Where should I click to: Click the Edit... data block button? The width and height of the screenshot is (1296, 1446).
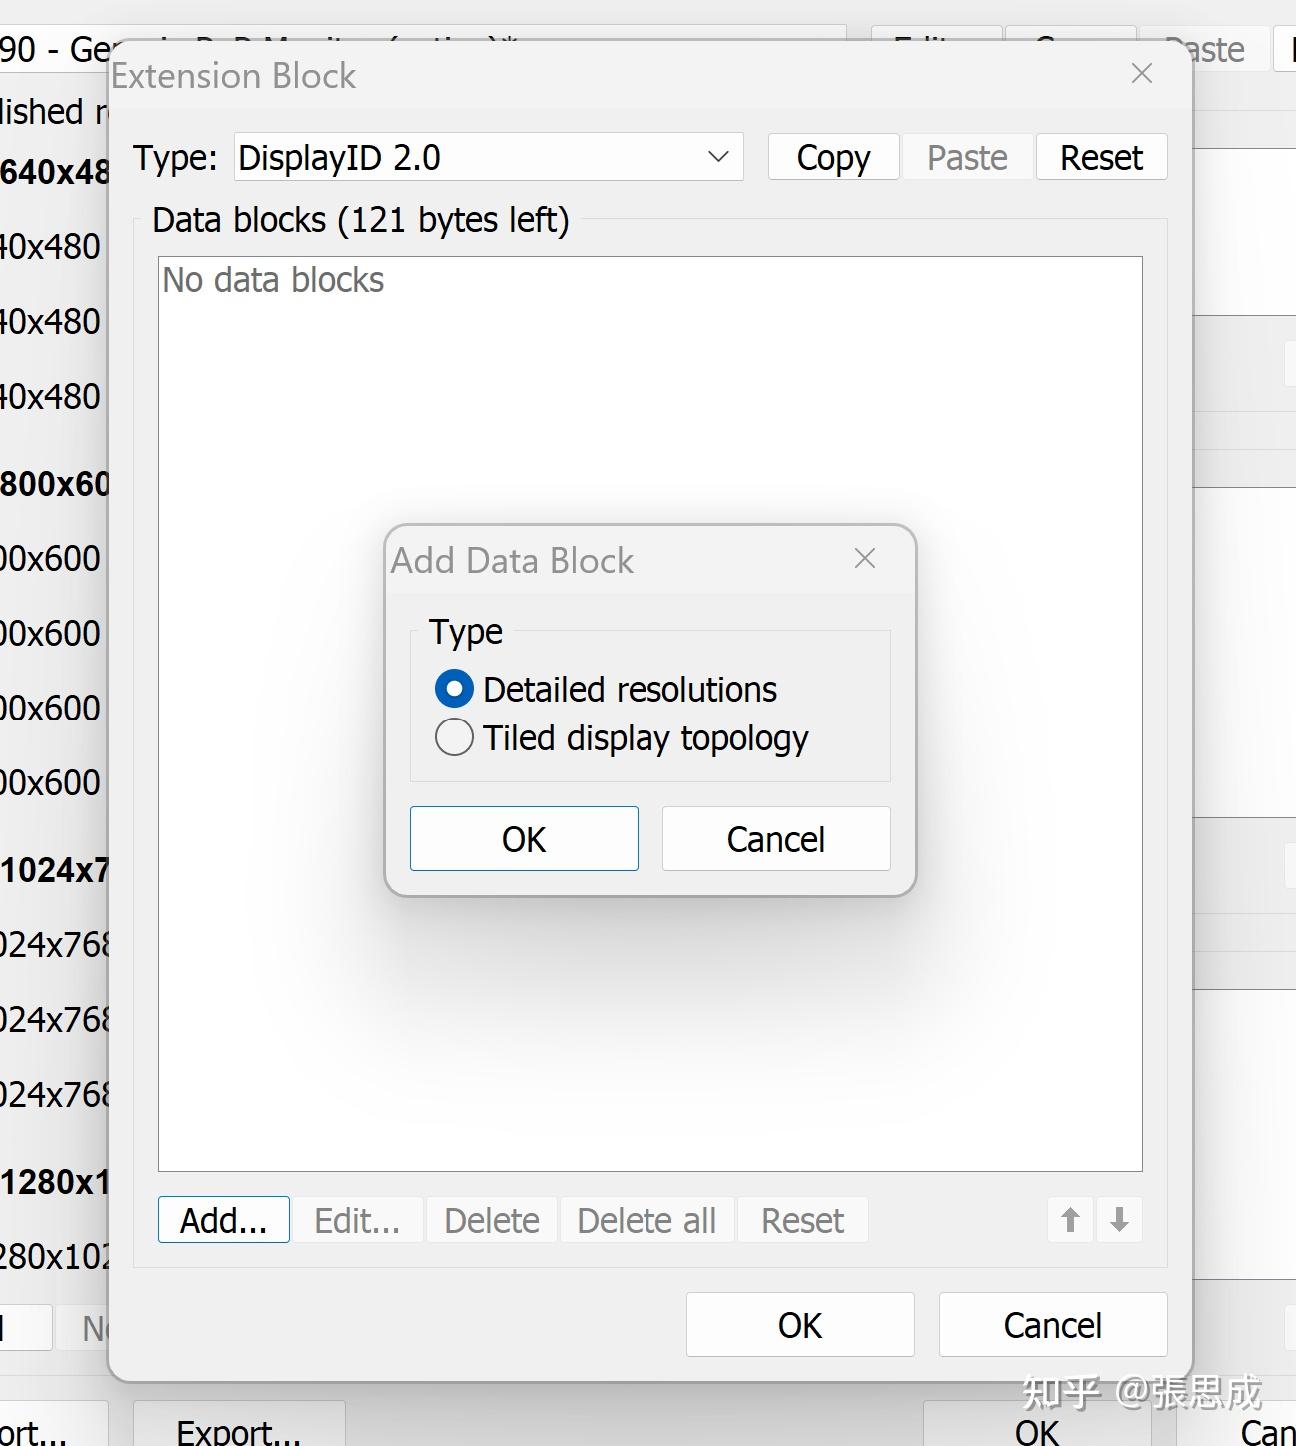coord(357,1220)
